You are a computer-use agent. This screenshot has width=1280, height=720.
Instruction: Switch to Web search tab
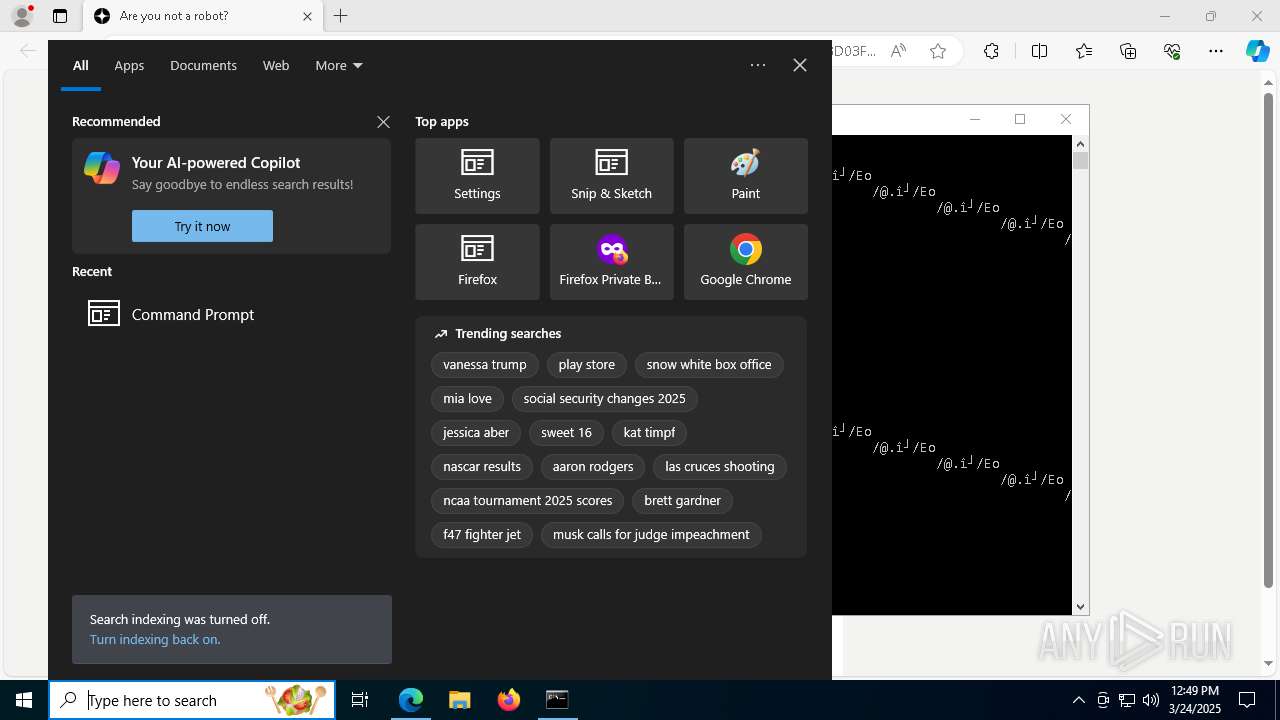click(x=276, y=66)
